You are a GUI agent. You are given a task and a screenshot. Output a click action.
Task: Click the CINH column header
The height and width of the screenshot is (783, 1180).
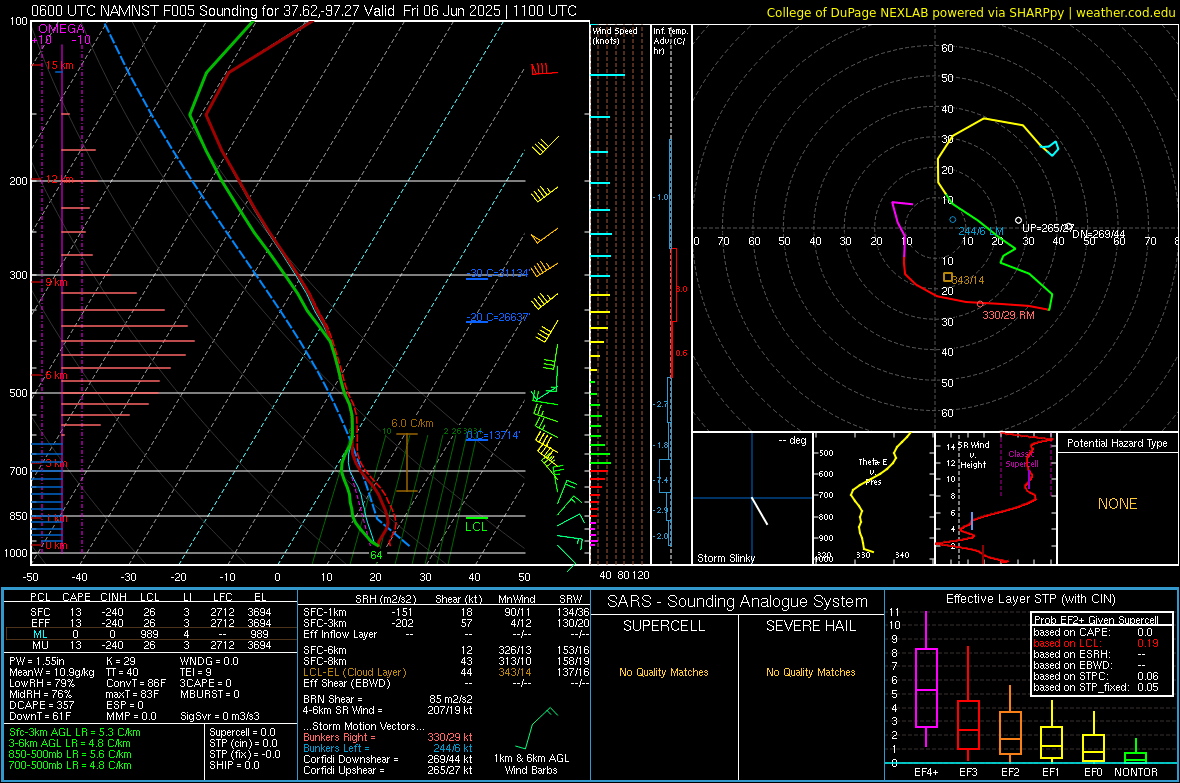pyautogui.click(x=113, y=597)
